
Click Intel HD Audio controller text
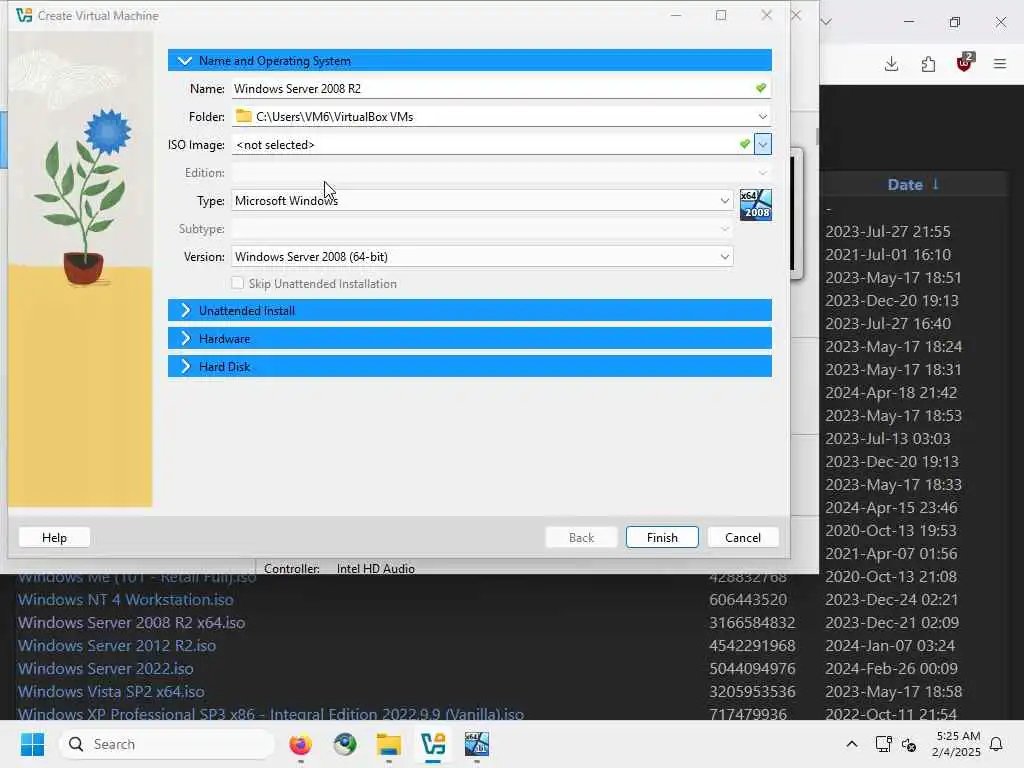click(x=376, y=568)
